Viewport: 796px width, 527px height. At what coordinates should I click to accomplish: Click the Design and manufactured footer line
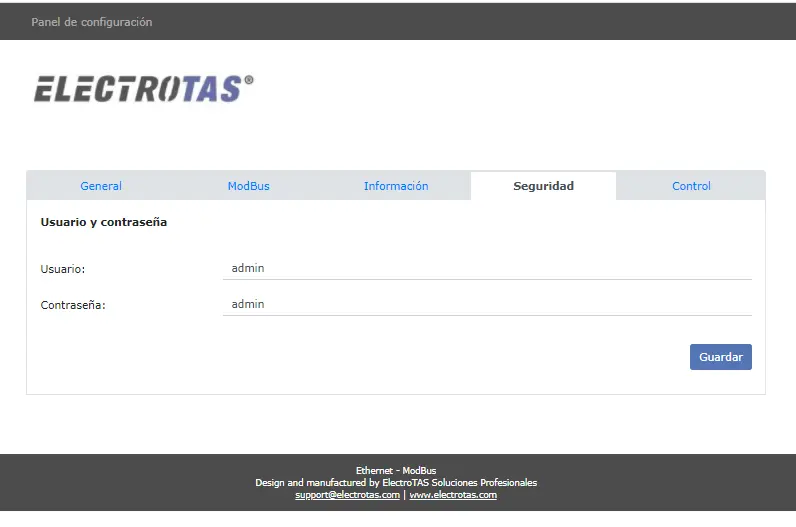tap(396, 482)
